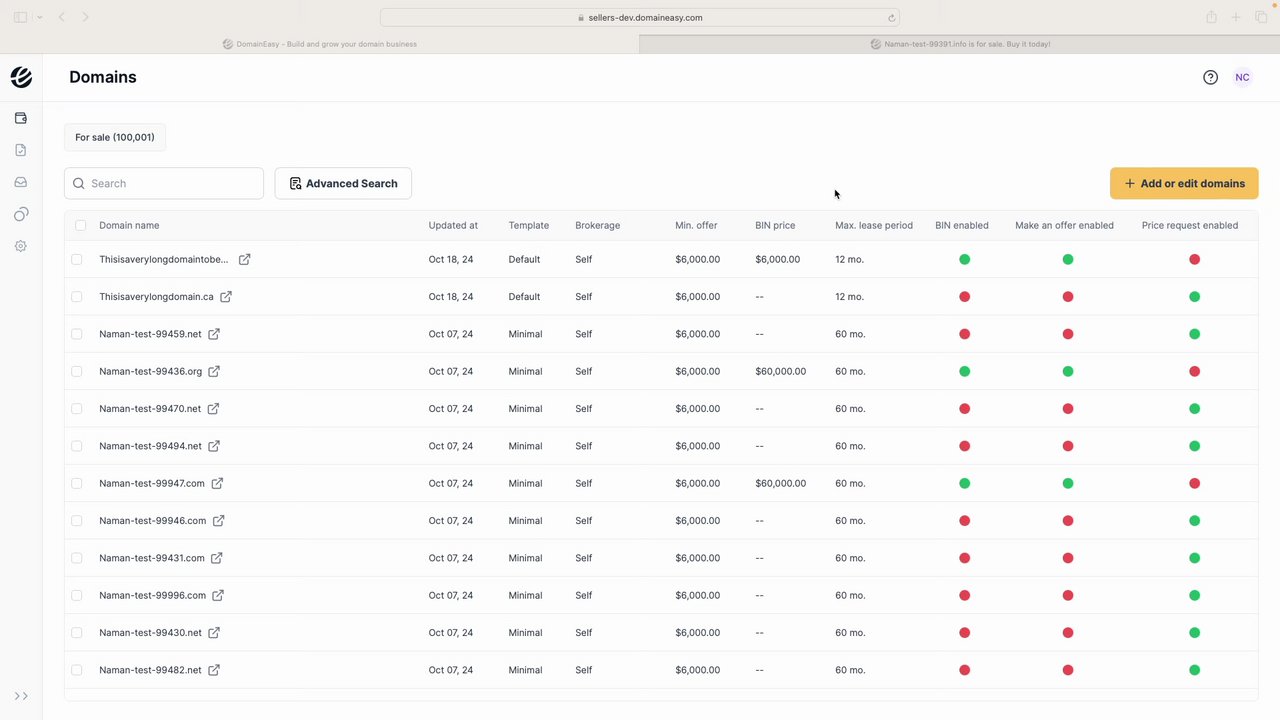This screenshot has height=720, width=1280.
Task: Show Safari tab overview
Action: click(1261, 17)
